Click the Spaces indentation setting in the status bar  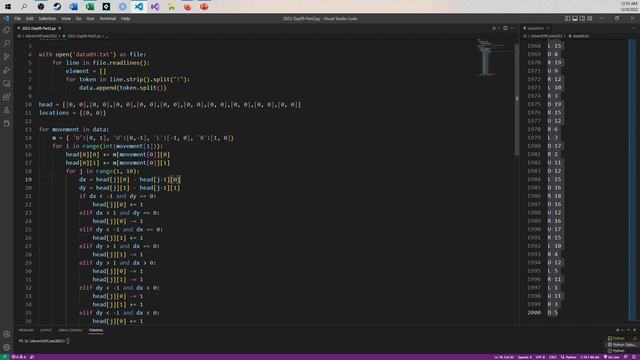(524, 357)
